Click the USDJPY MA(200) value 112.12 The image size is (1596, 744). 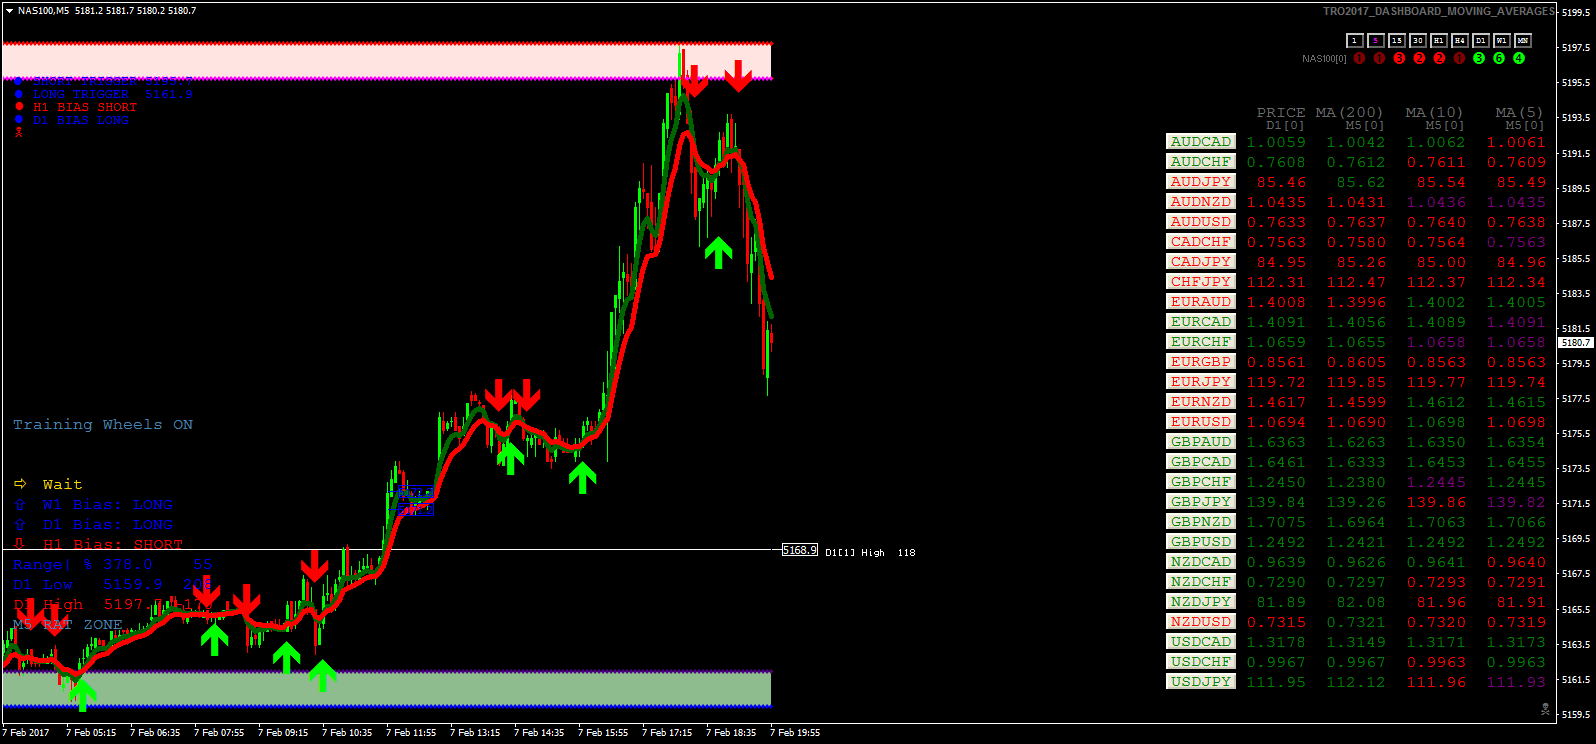coord(1356,682)
